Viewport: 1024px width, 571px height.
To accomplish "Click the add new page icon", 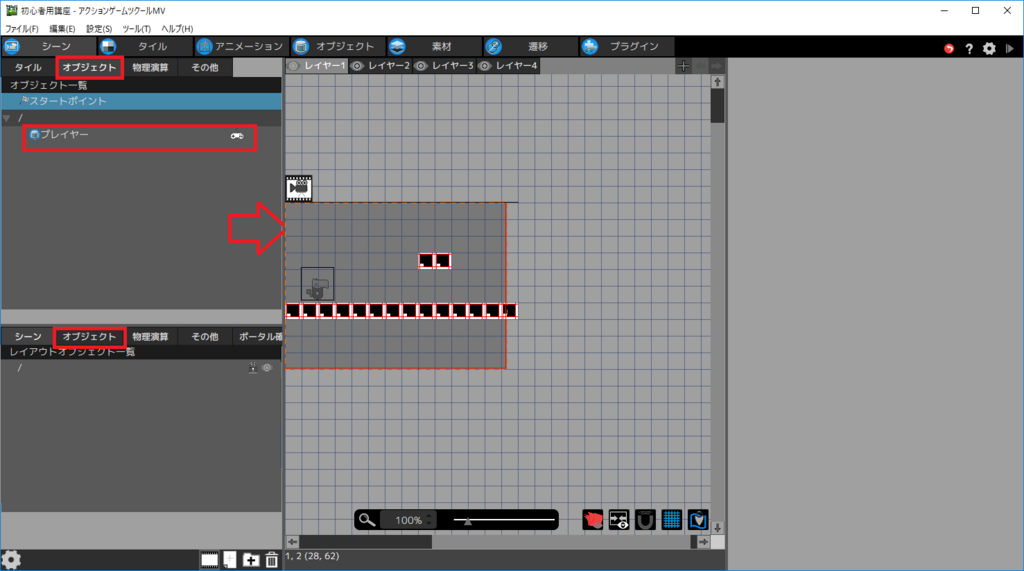I will tap(230, 560).
